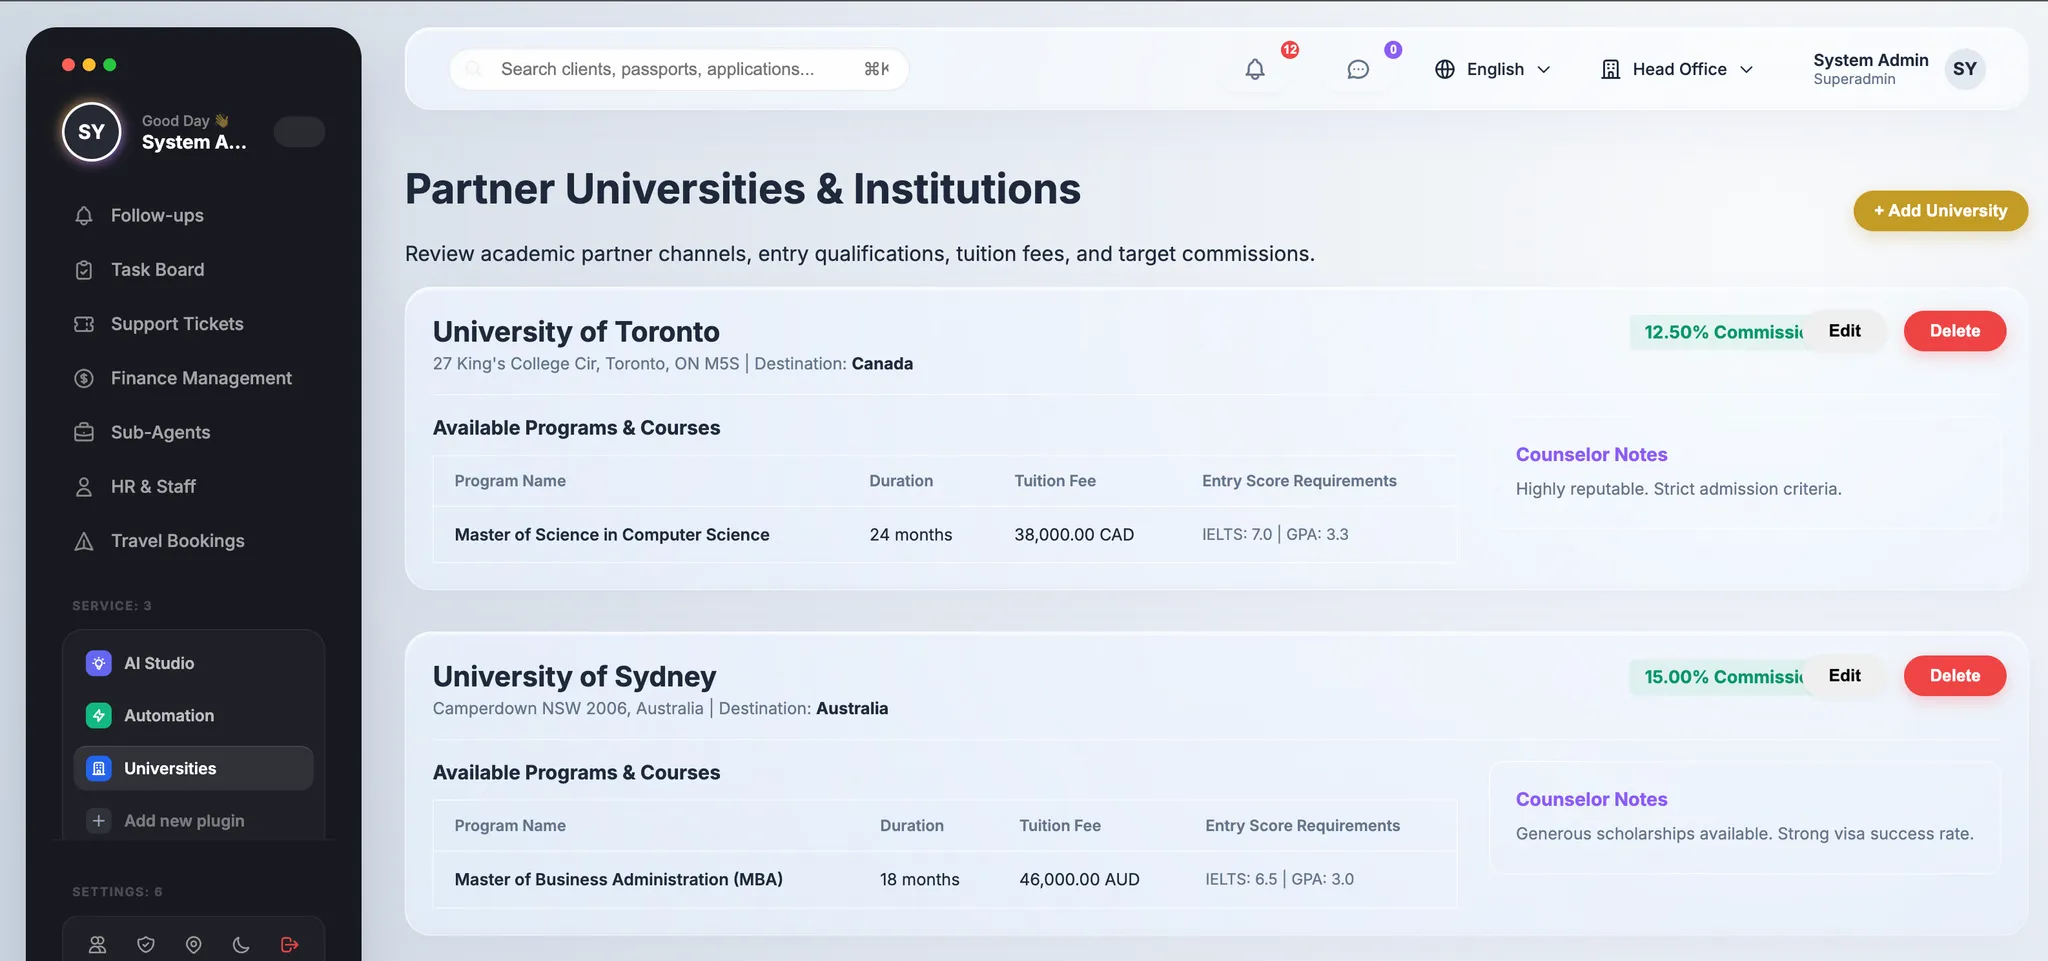This screenshot has width=2048, height=961.
Task: Click the sidebar SY profile avatar
Action: coord(92,132)
